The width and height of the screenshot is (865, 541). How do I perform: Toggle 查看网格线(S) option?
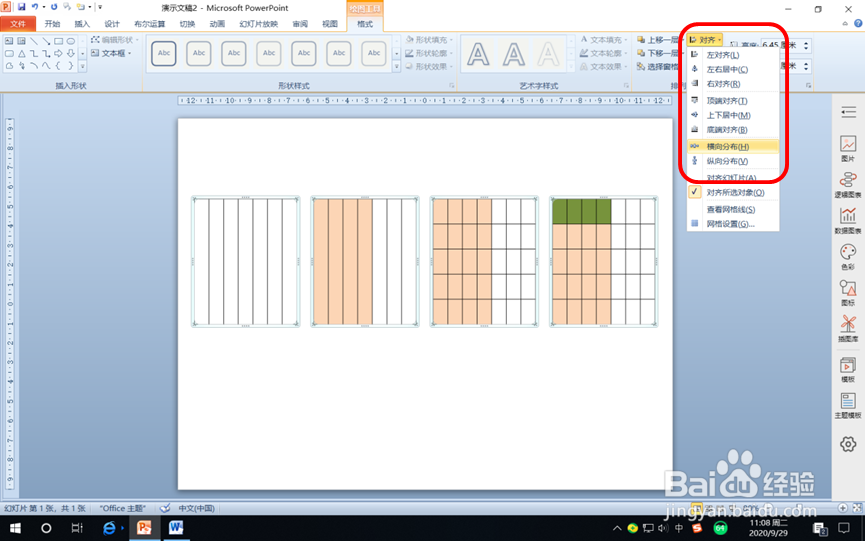[733, 210]
